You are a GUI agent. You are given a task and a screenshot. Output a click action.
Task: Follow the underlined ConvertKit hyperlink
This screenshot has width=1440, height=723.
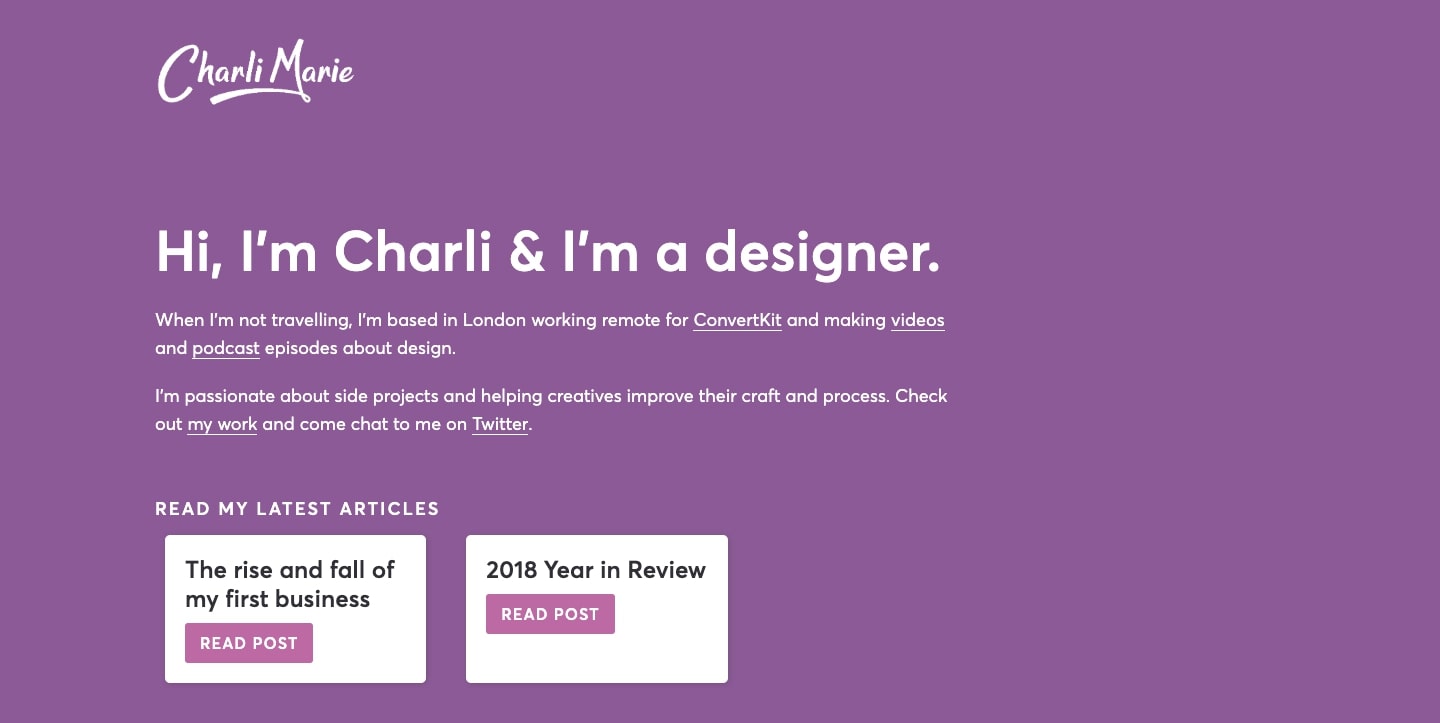[737, 320]
